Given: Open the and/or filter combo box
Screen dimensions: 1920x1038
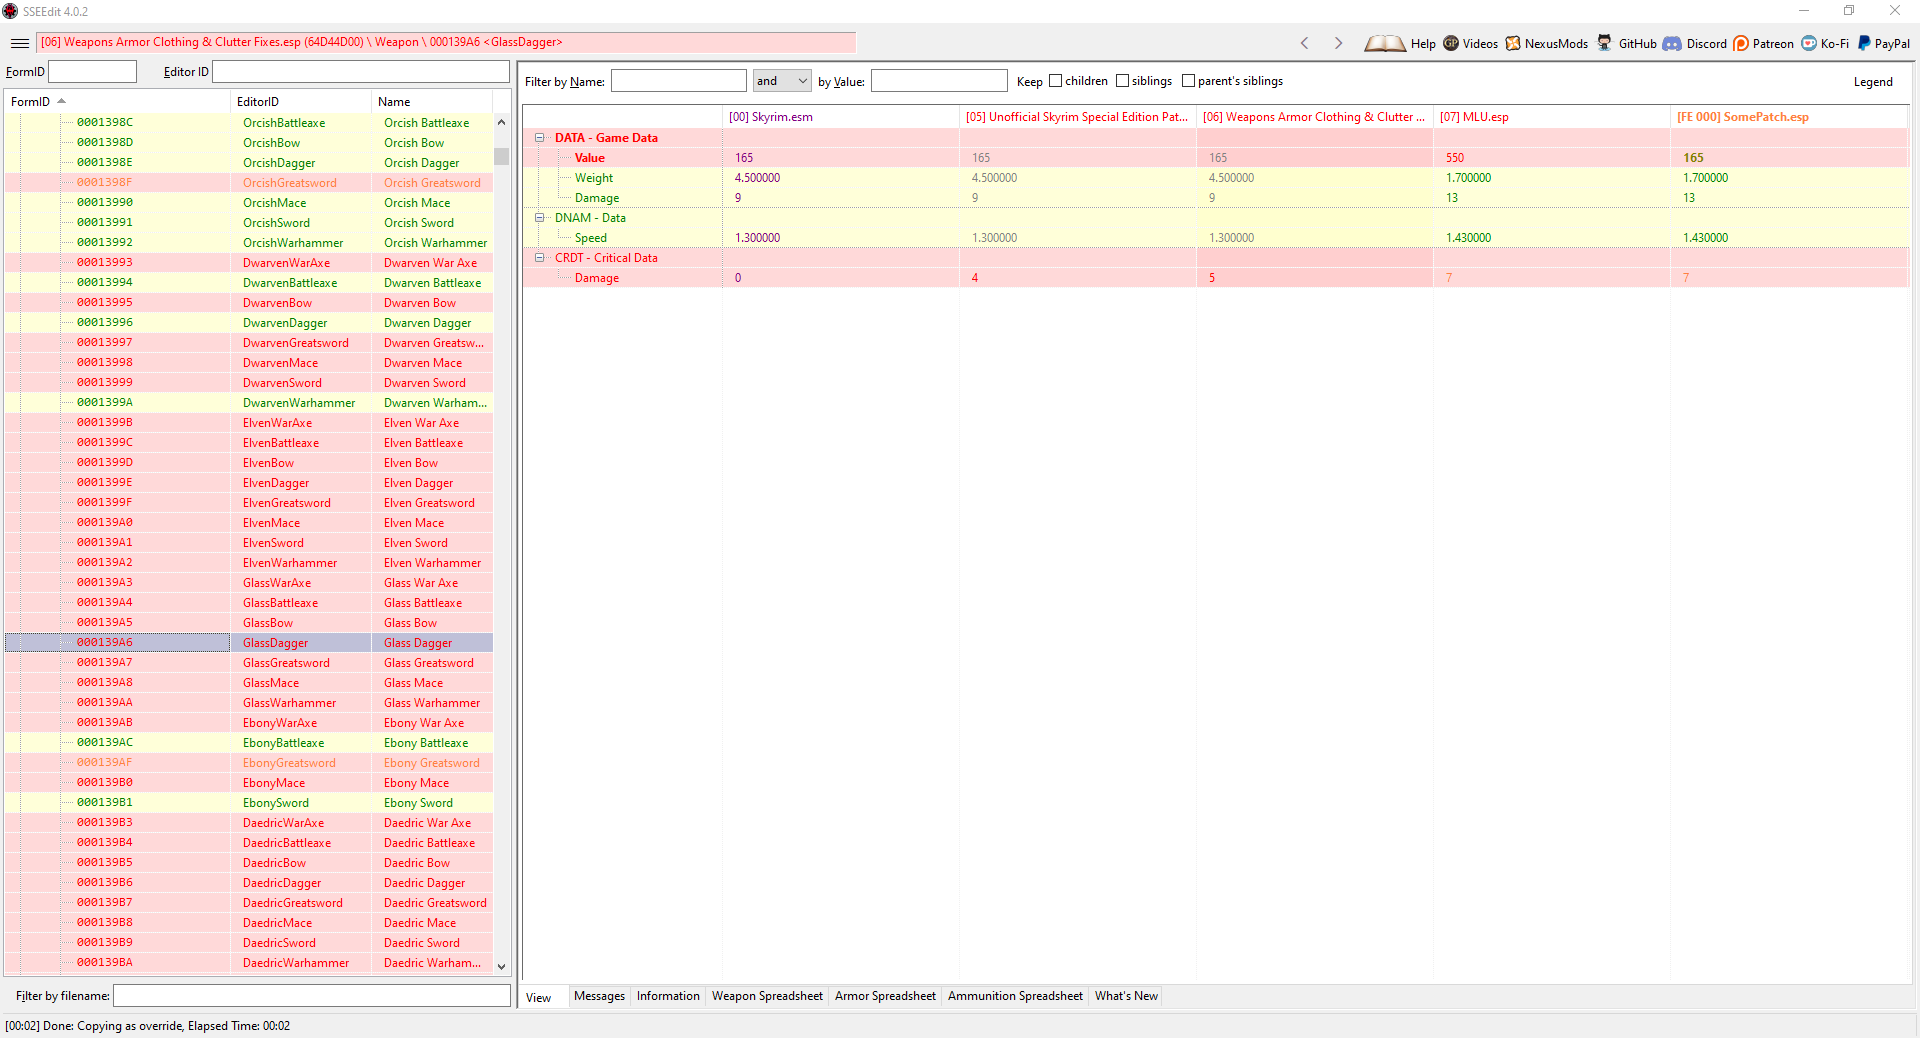Looking at the screenshot, I should [782, 81].
